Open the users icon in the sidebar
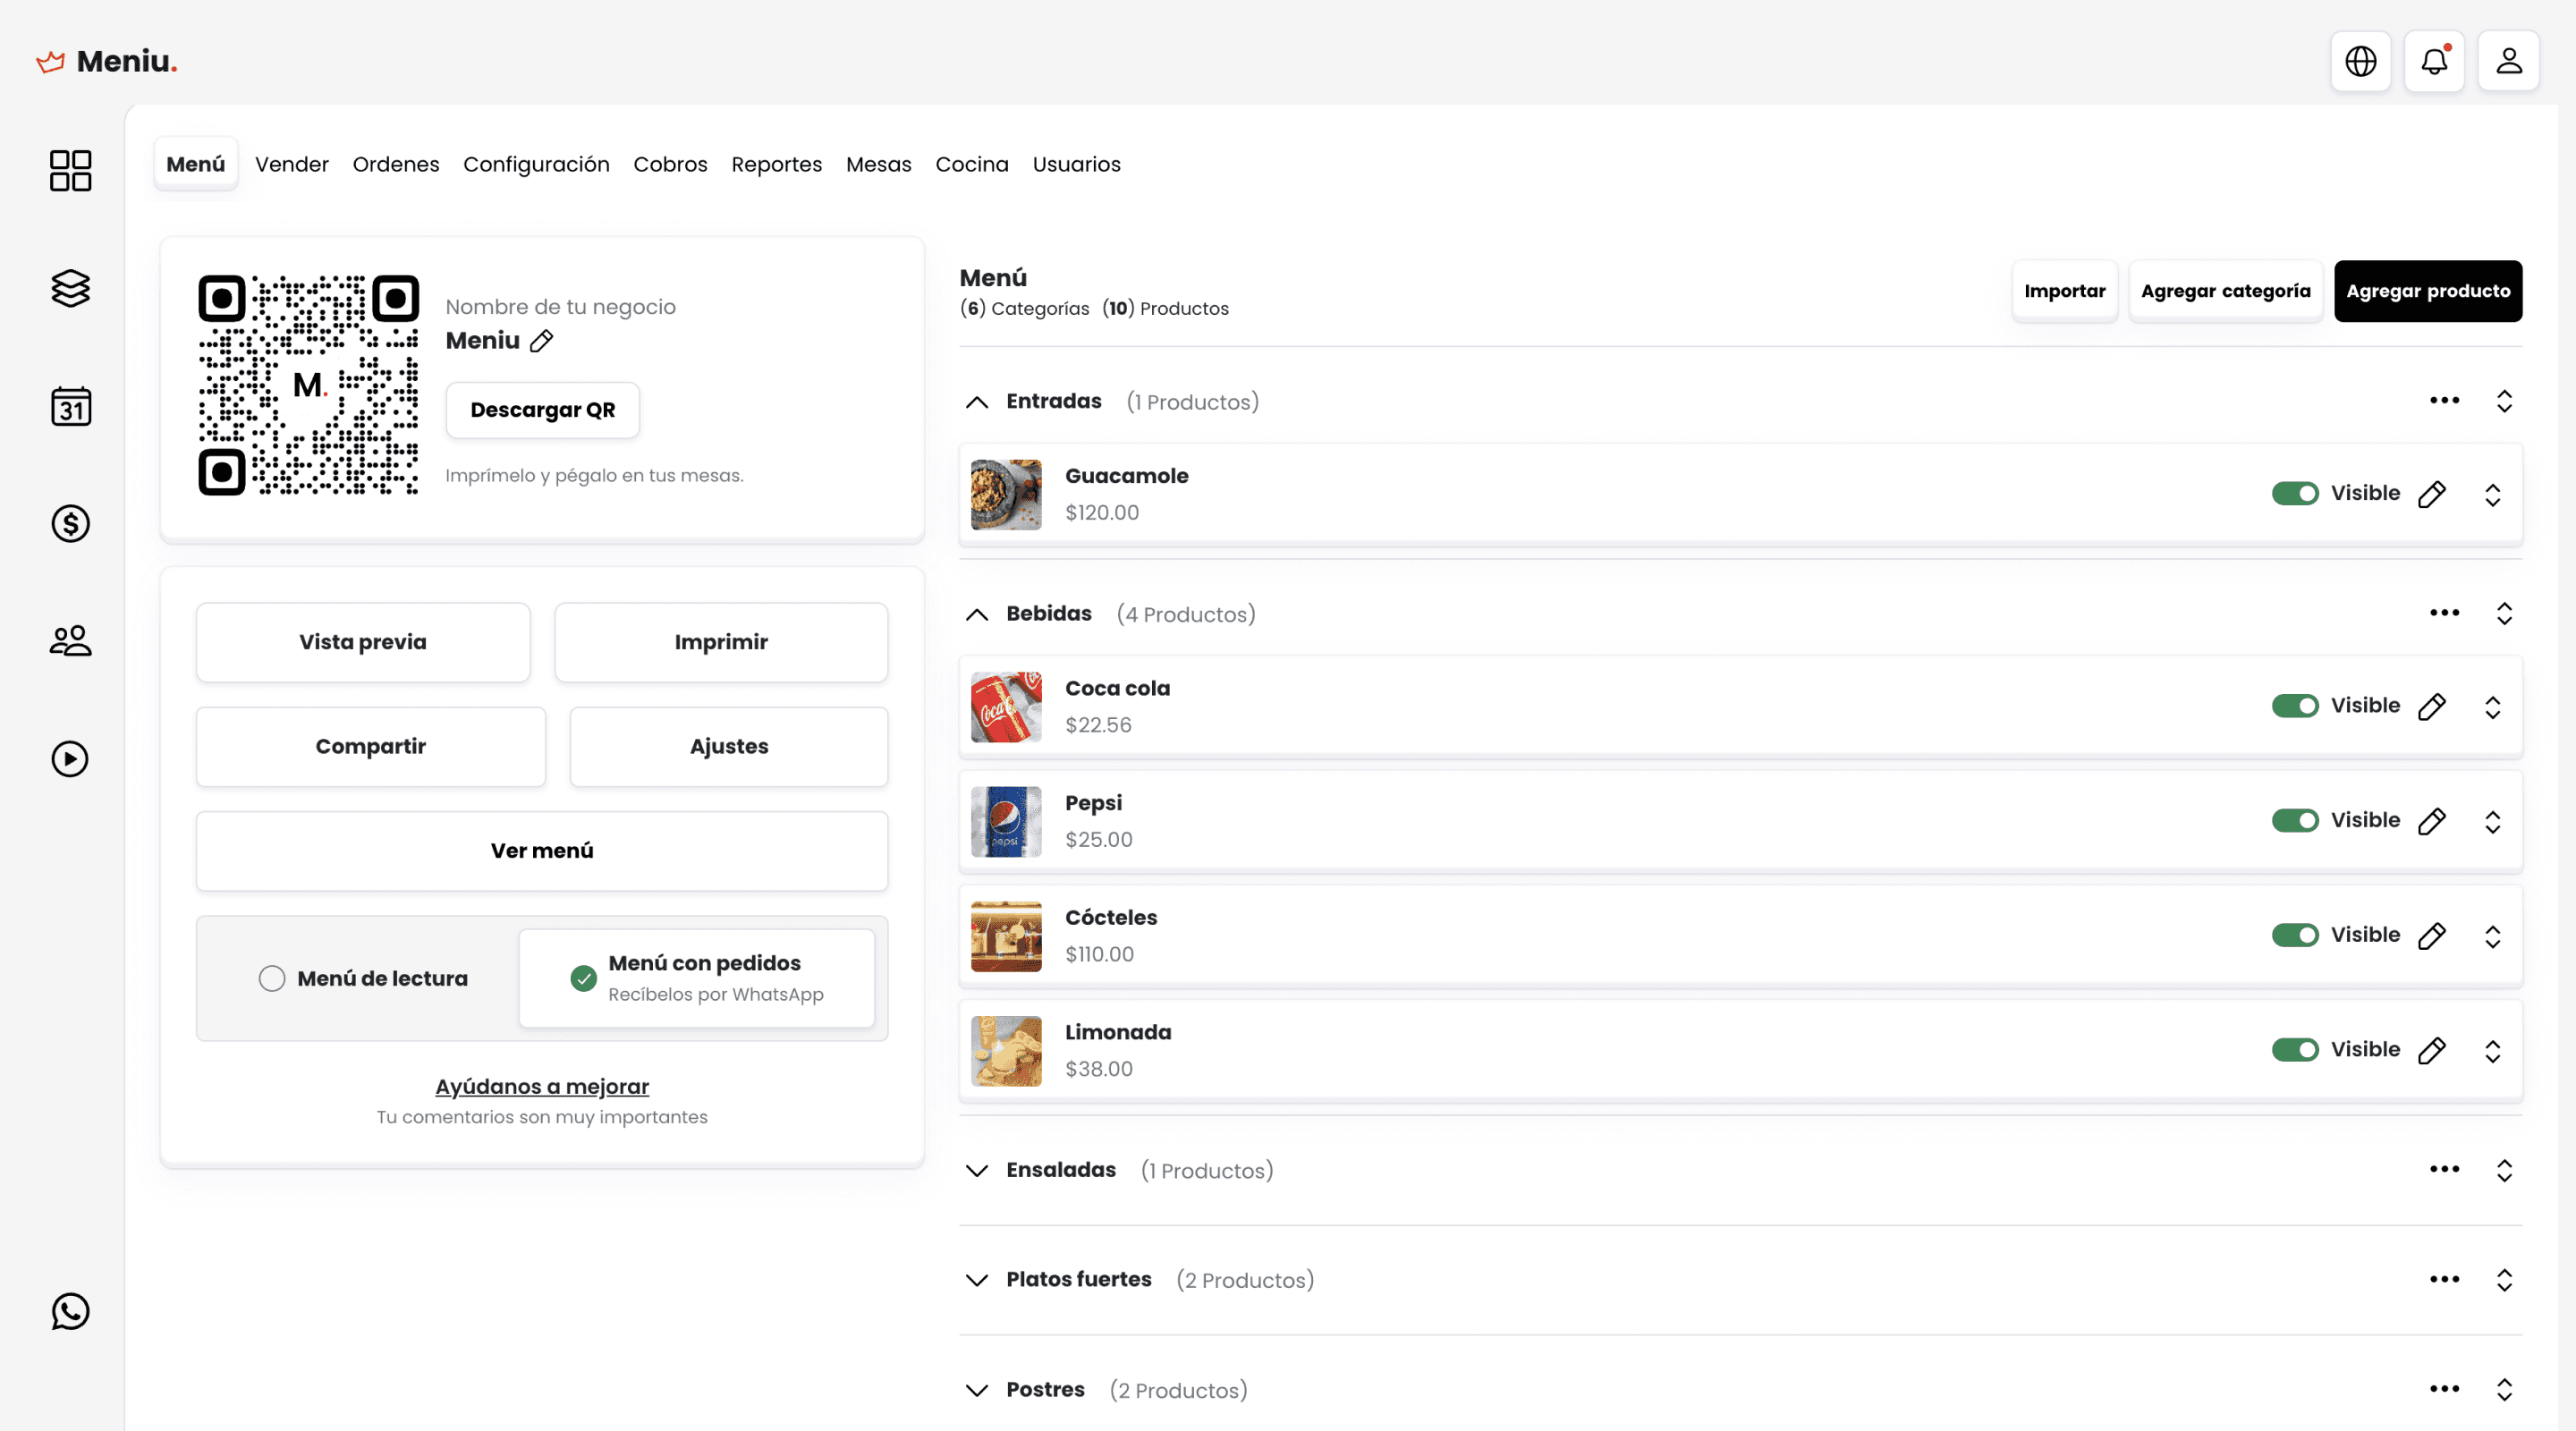 (x=70, y=641)
